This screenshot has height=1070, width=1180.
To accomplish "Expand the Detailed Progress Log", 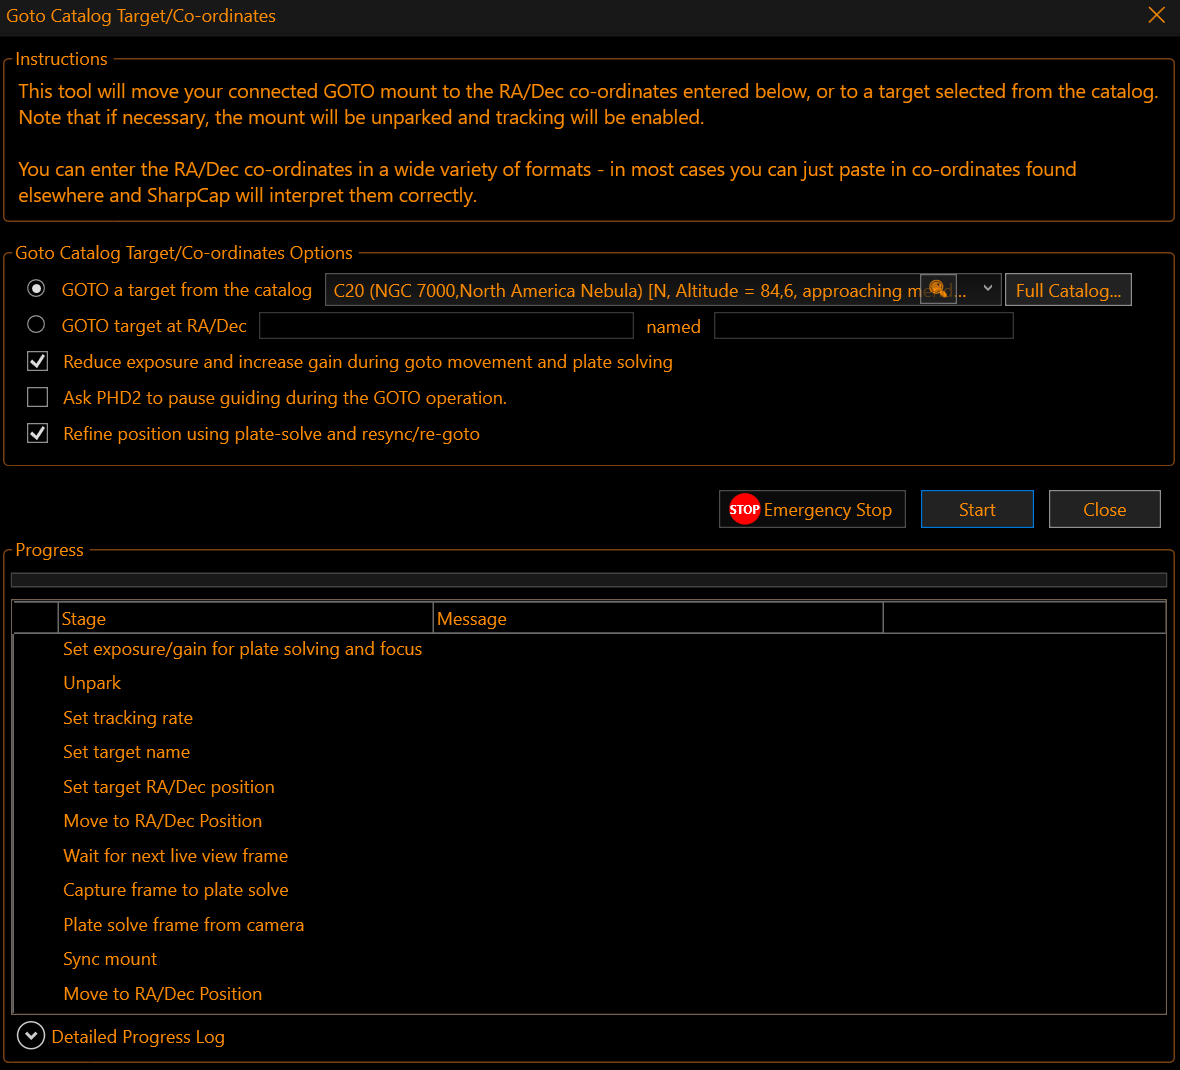I will point(31,1036).
